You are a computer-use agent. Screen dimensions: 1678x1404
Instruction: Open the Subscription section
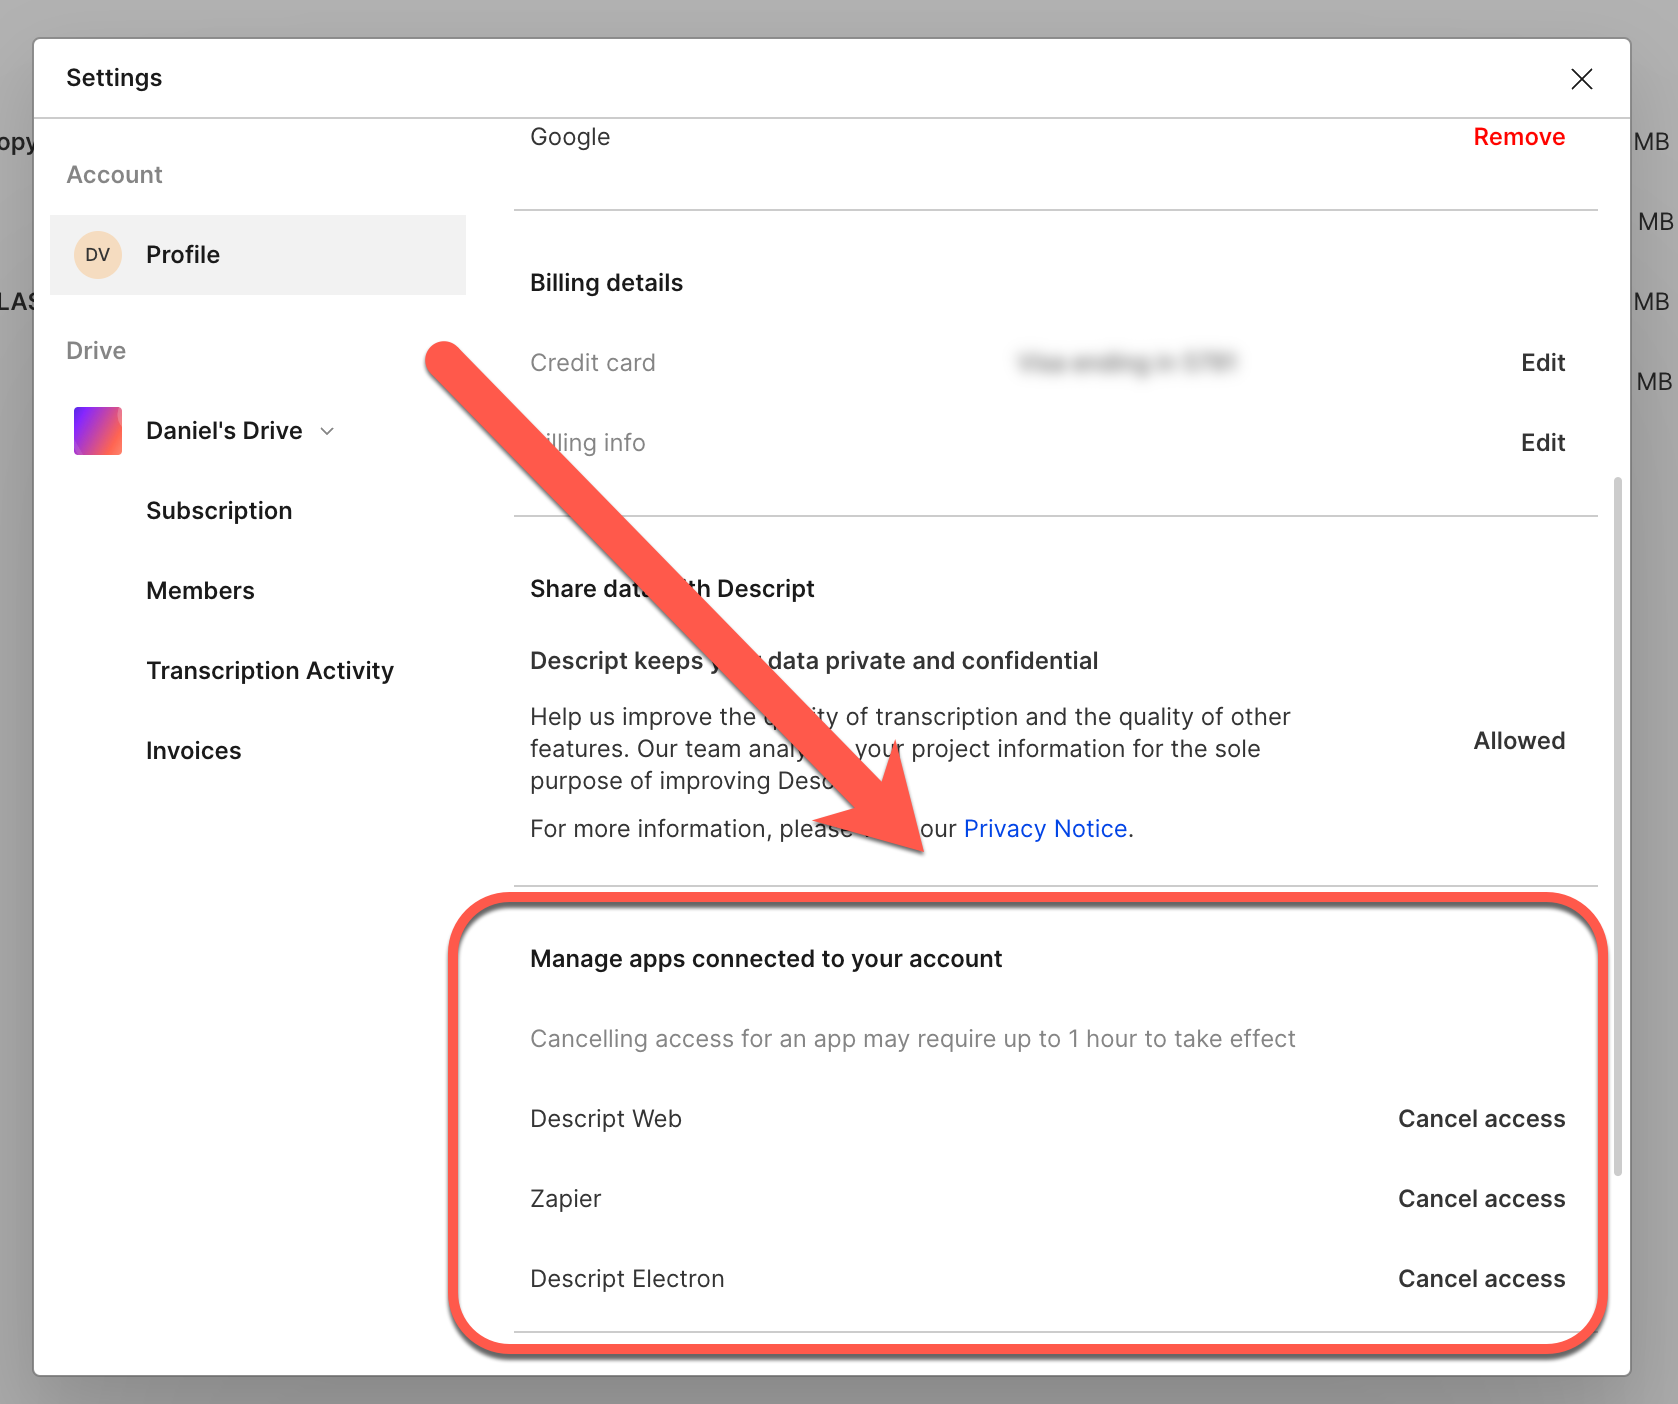click(219, 511)
